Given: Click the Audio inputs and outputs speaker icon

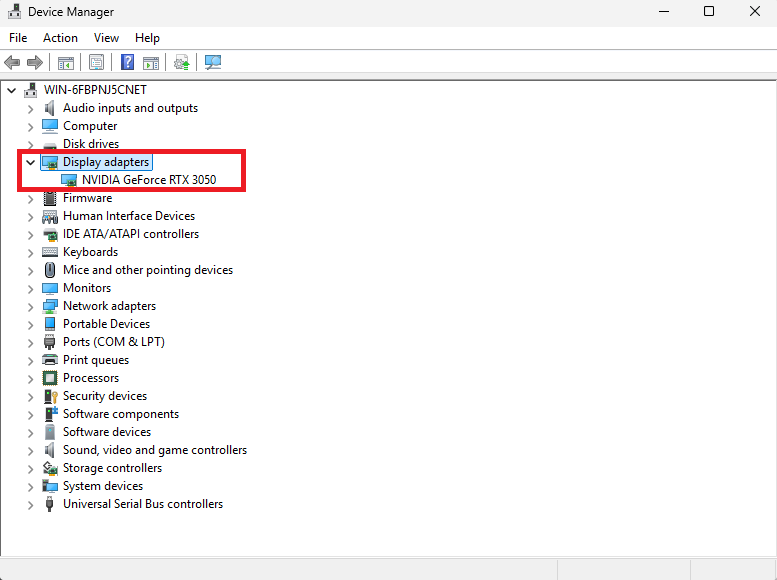Looking at the screenshot, I should coord(50,108).
